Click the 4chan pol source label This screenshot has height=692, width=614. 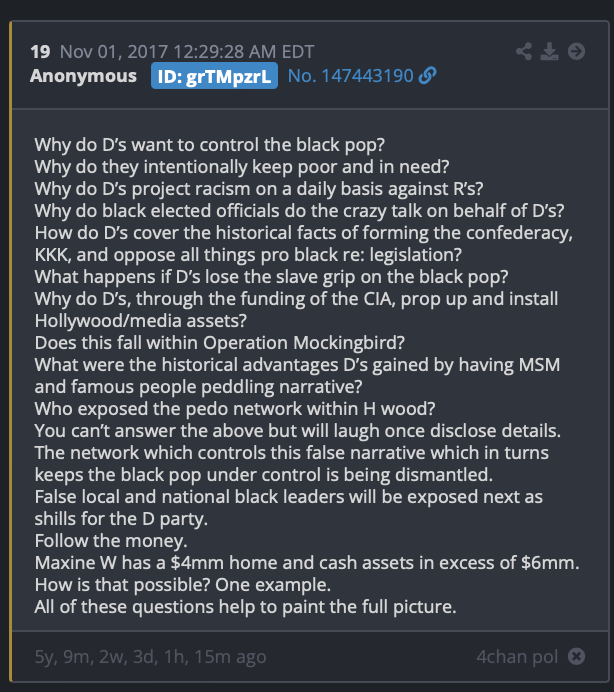click(517, 657)
